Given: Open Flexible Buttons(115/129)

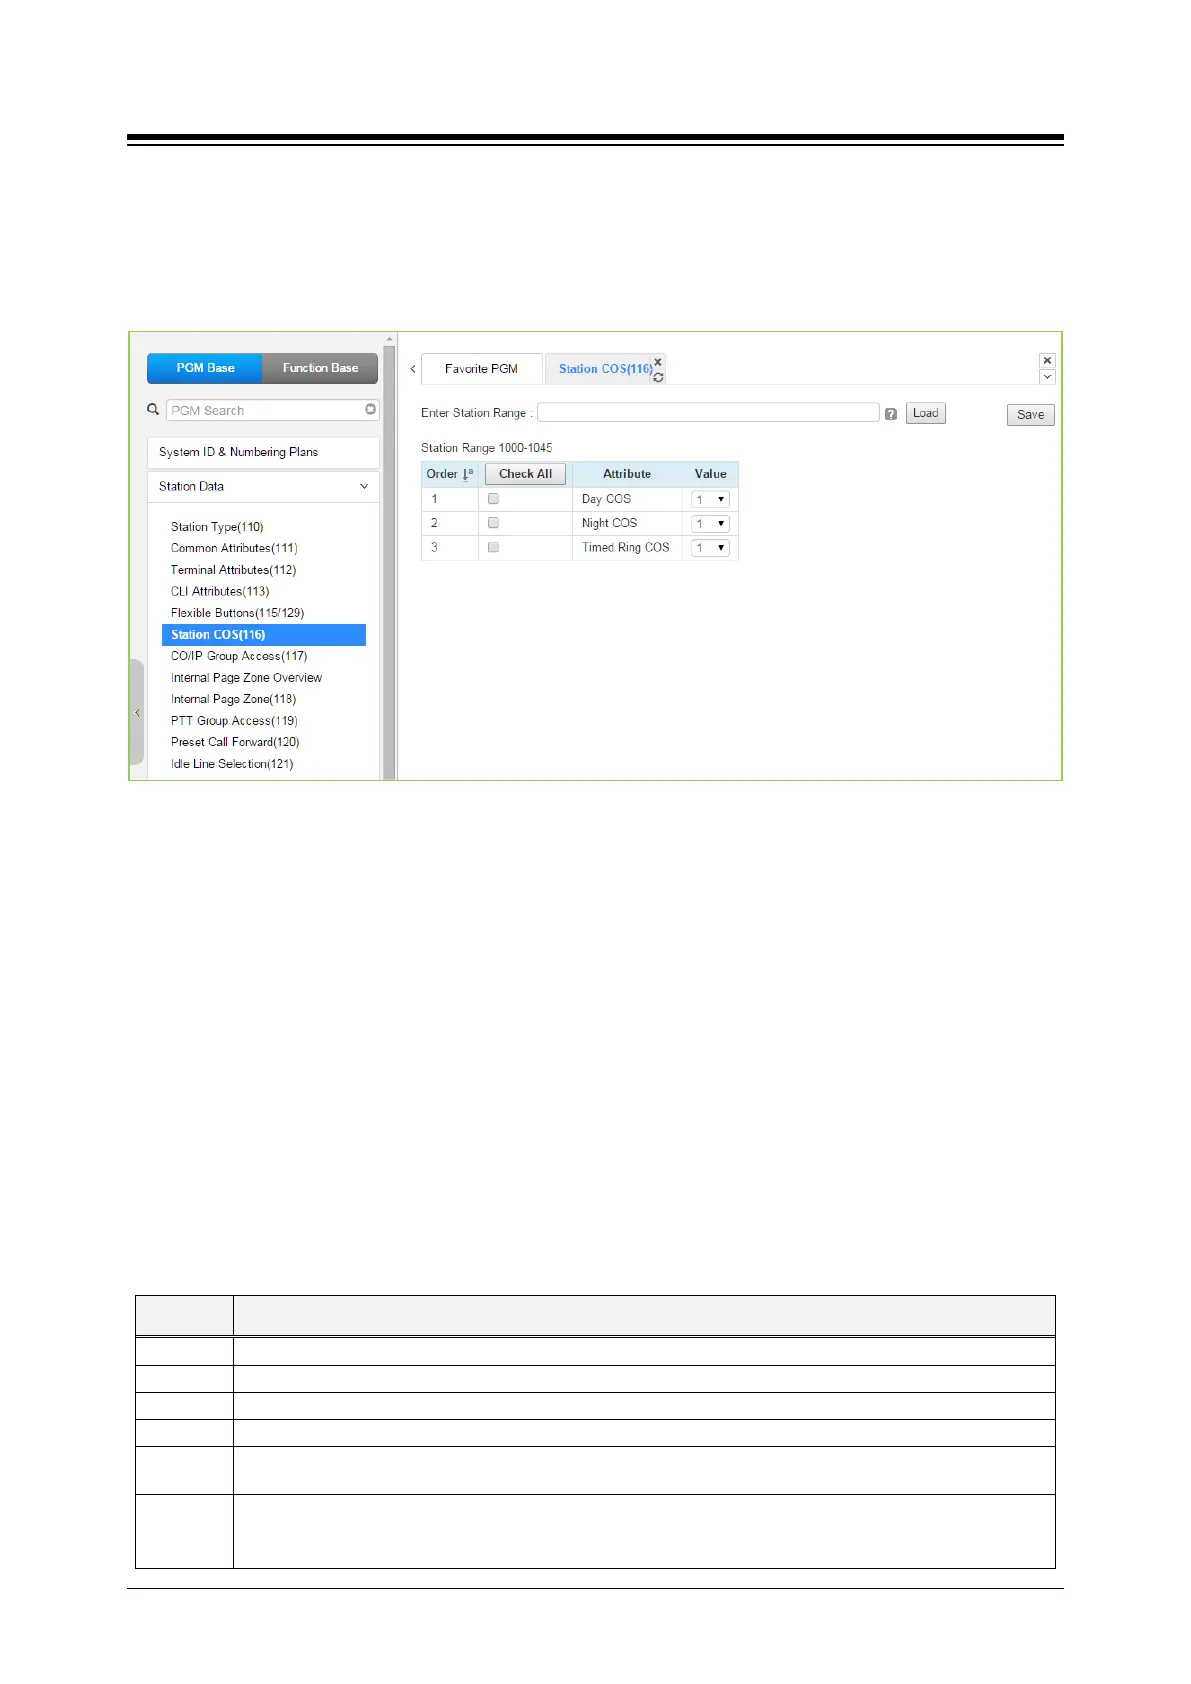Looking at the screenshot, I should (x=237, y=613).
